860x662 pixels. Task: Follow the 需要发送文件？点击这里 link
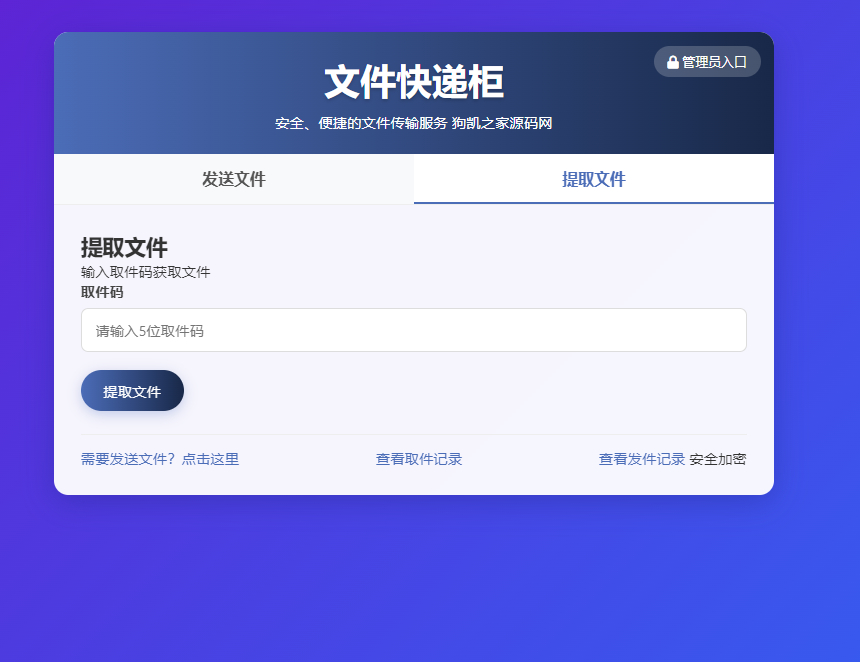coord(160,459)
